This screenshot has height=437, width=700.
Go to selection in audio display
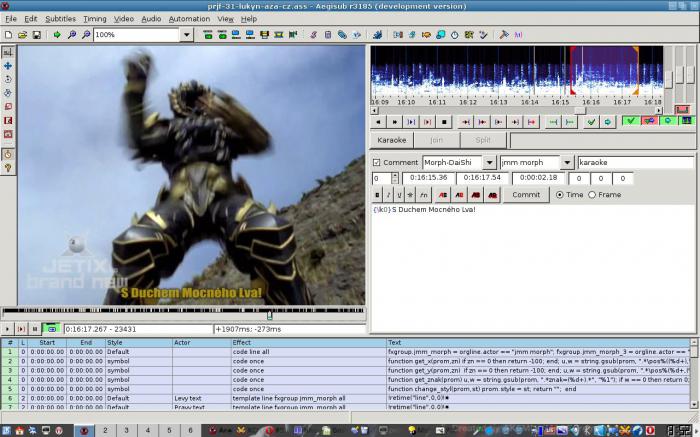click(608, 122)
